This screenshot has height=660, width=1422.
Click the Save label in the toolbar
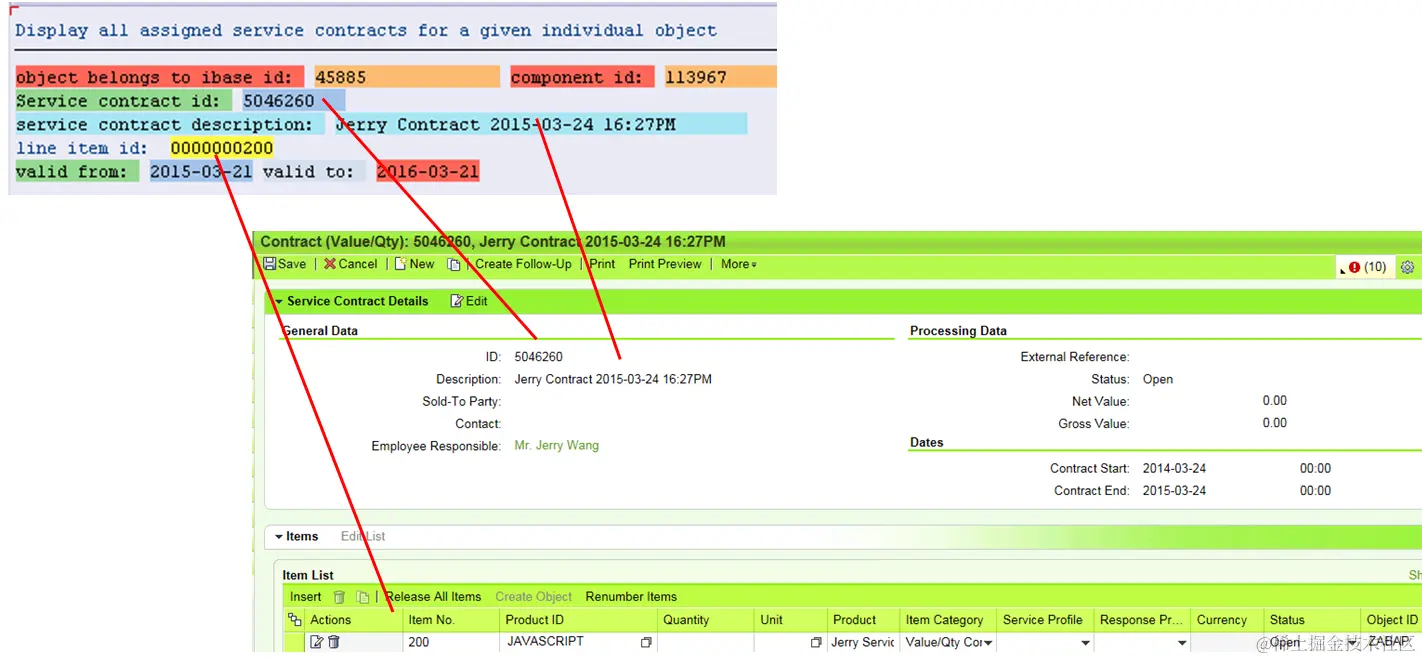point(292,264)
